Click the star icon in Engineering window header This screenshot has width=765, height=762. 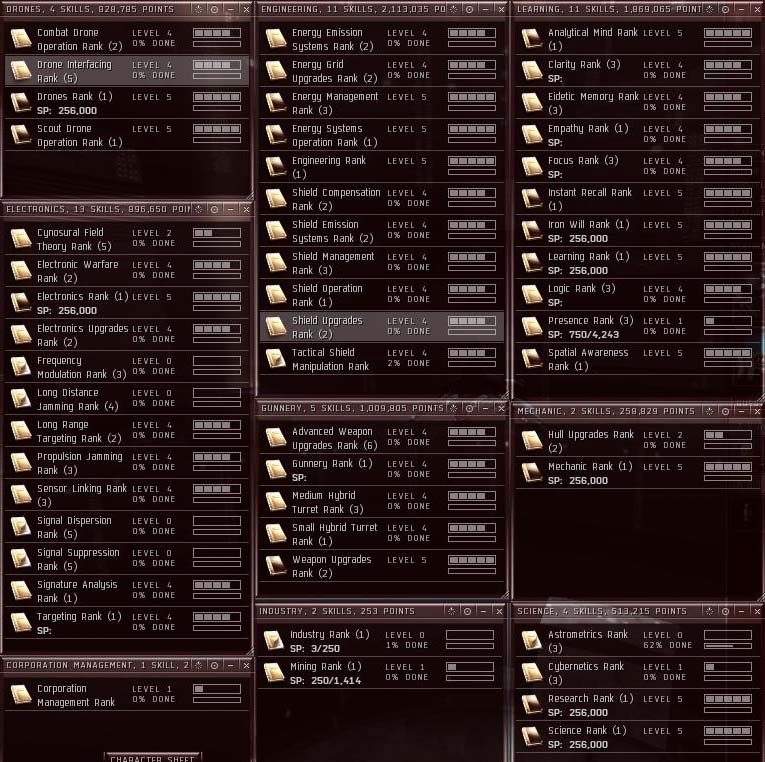click(x=453, y=9)
